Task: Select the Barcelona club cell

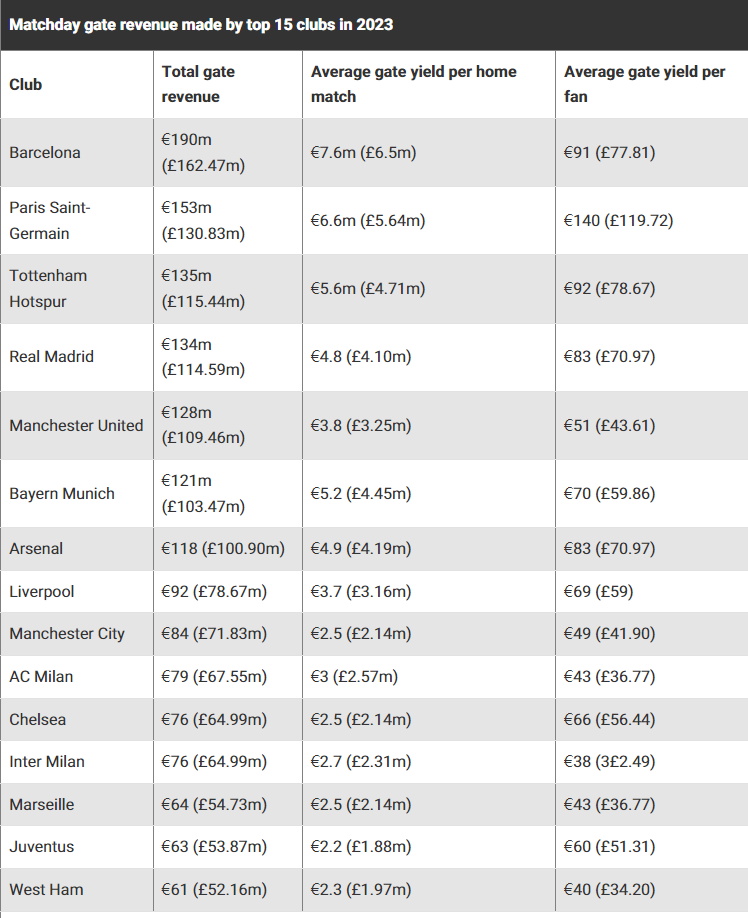Action: tap(45, 153)
